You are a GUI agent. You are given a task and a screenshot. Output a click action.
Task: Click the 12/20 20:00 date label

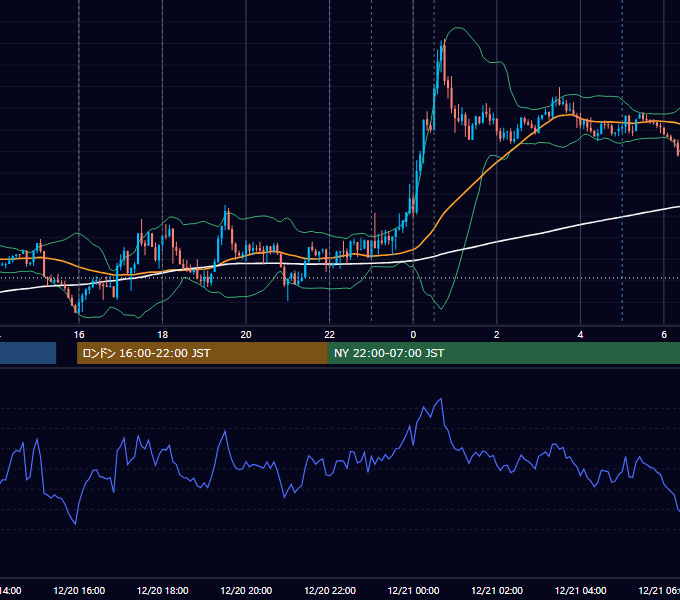pyautogui.click(x=246, y=590)
